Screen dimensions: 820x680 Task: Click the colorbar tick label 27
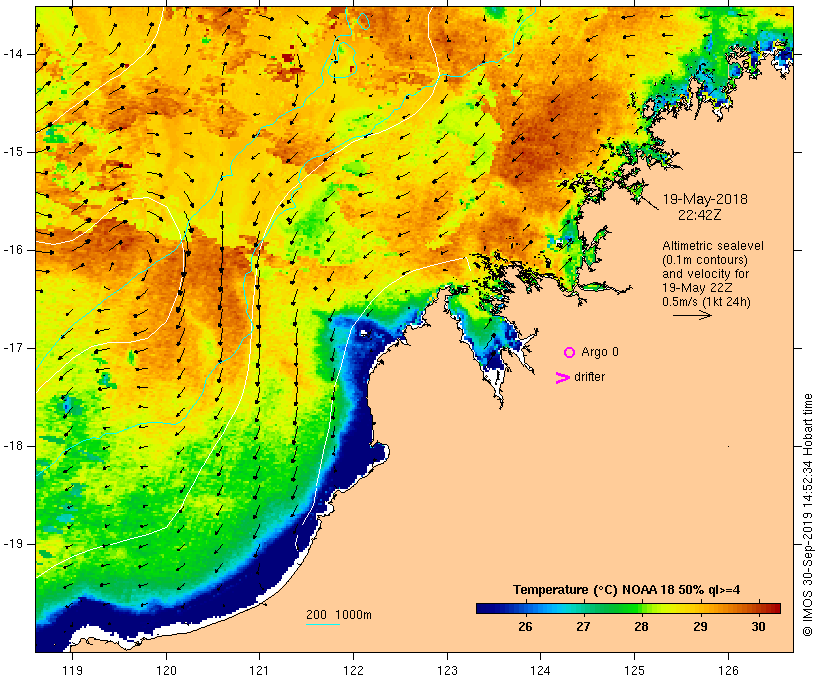click(583, 627)
